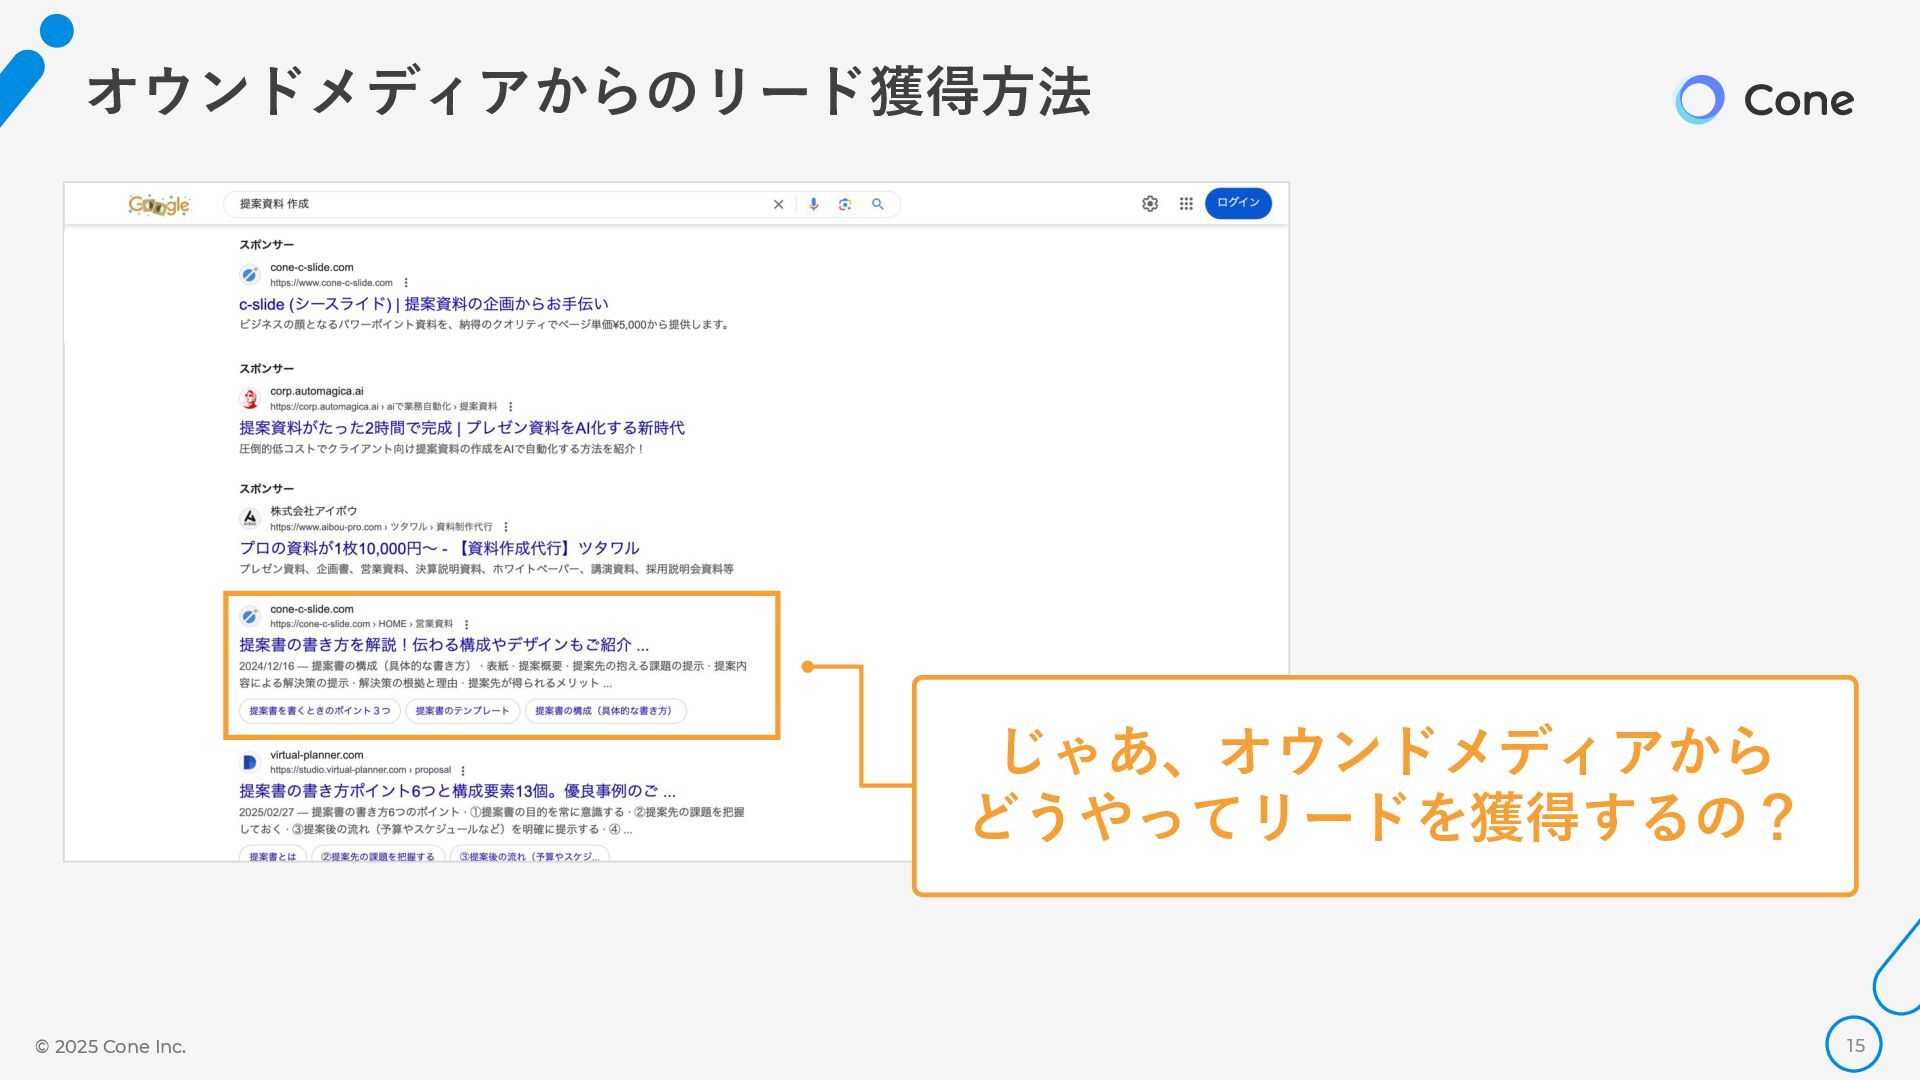Select 提案書を書くときのポイント３つ chip
Screen dimensions: 1920x1080
coord(320,711)
